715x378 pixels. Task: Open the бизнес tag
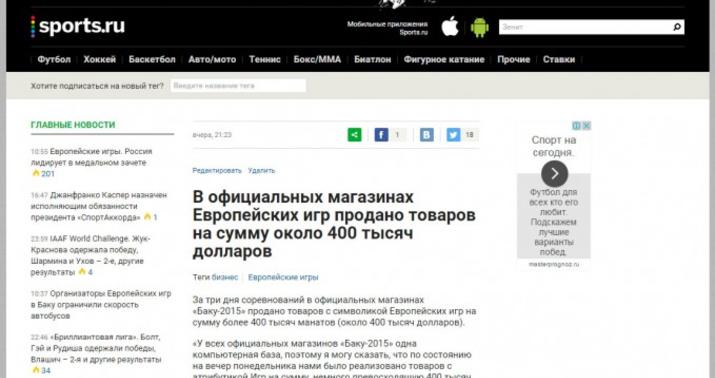[x=225, y=277]
